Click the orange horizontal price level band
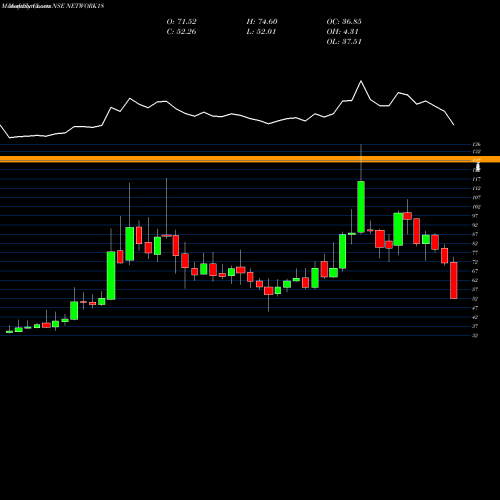Screen dimensions: 500x500 250,159
